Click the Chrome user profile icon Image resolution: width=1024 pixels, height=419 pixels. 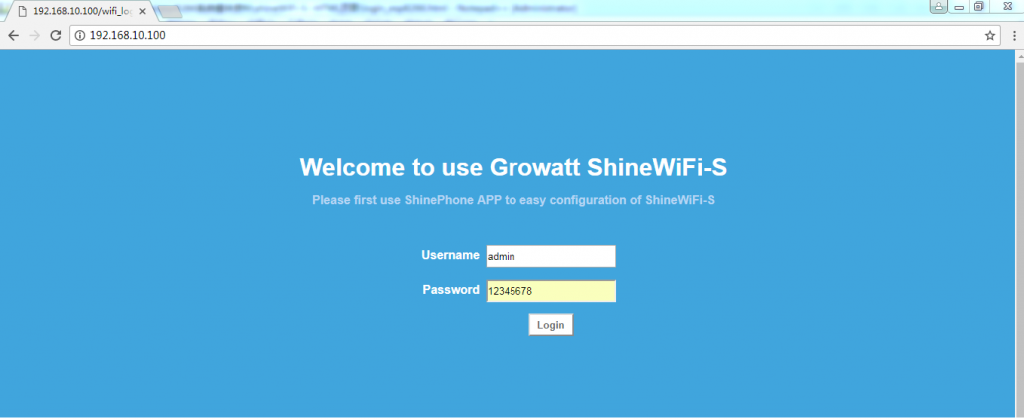pyautogui.click(x=938, y=7)
